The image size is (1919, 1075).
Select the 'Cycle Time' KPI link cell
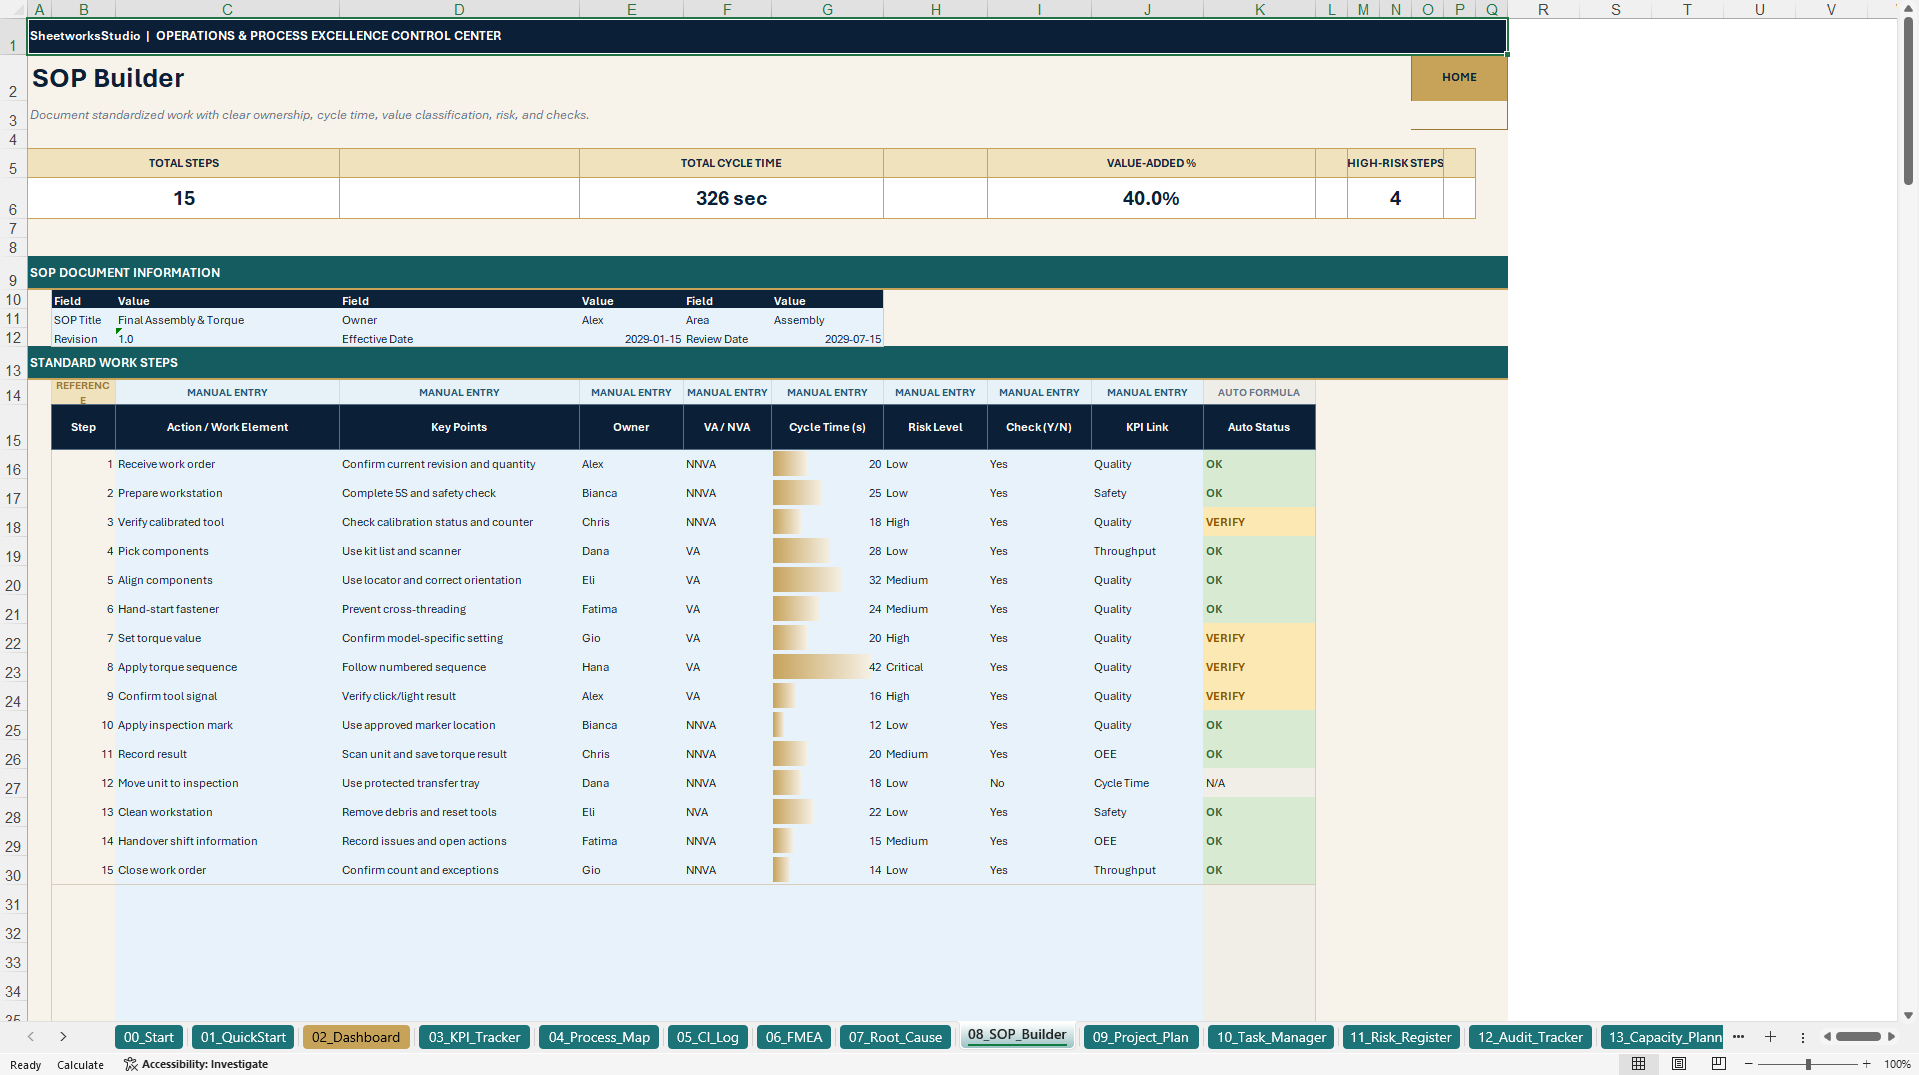click(1147, 783)
